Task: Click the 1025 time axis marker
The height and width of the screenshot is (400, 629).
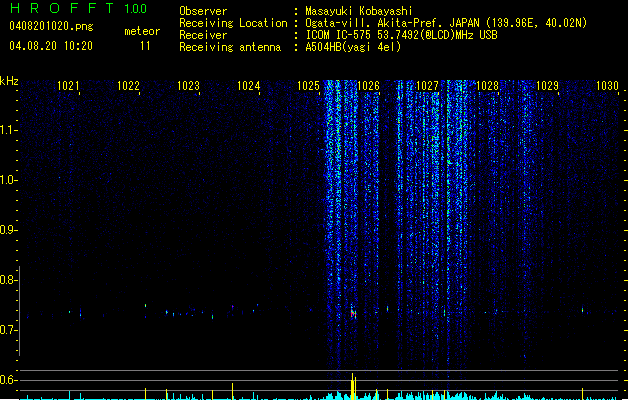Action: pyautogui.click(x=308, y=86)
